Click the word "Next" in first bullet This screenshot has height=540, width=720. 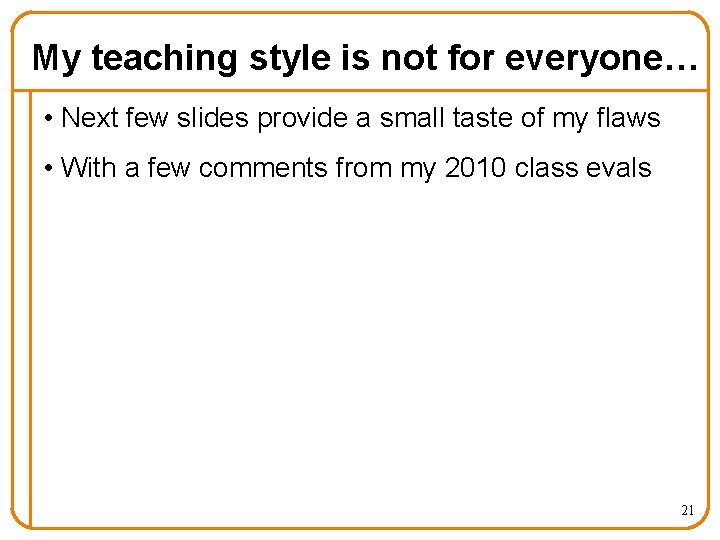(x=90, y=118)
